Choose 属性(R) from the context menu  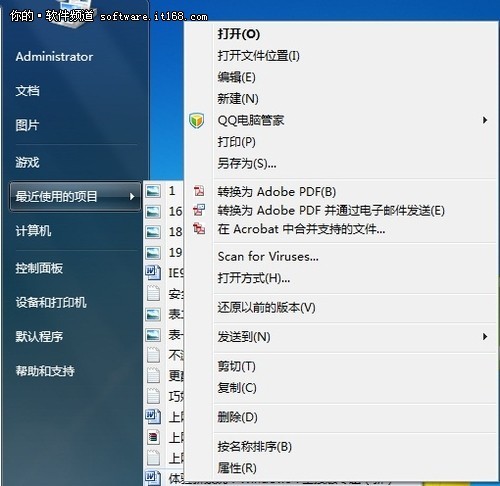pos(237,468)
